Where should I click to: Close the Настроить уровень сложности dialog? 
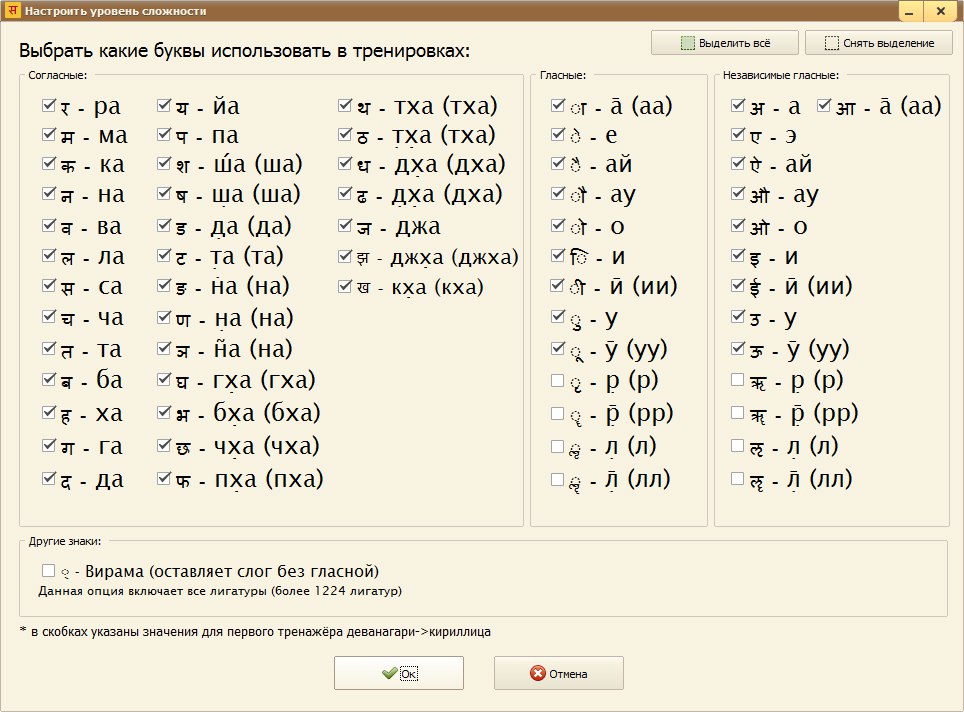[940, 11]
